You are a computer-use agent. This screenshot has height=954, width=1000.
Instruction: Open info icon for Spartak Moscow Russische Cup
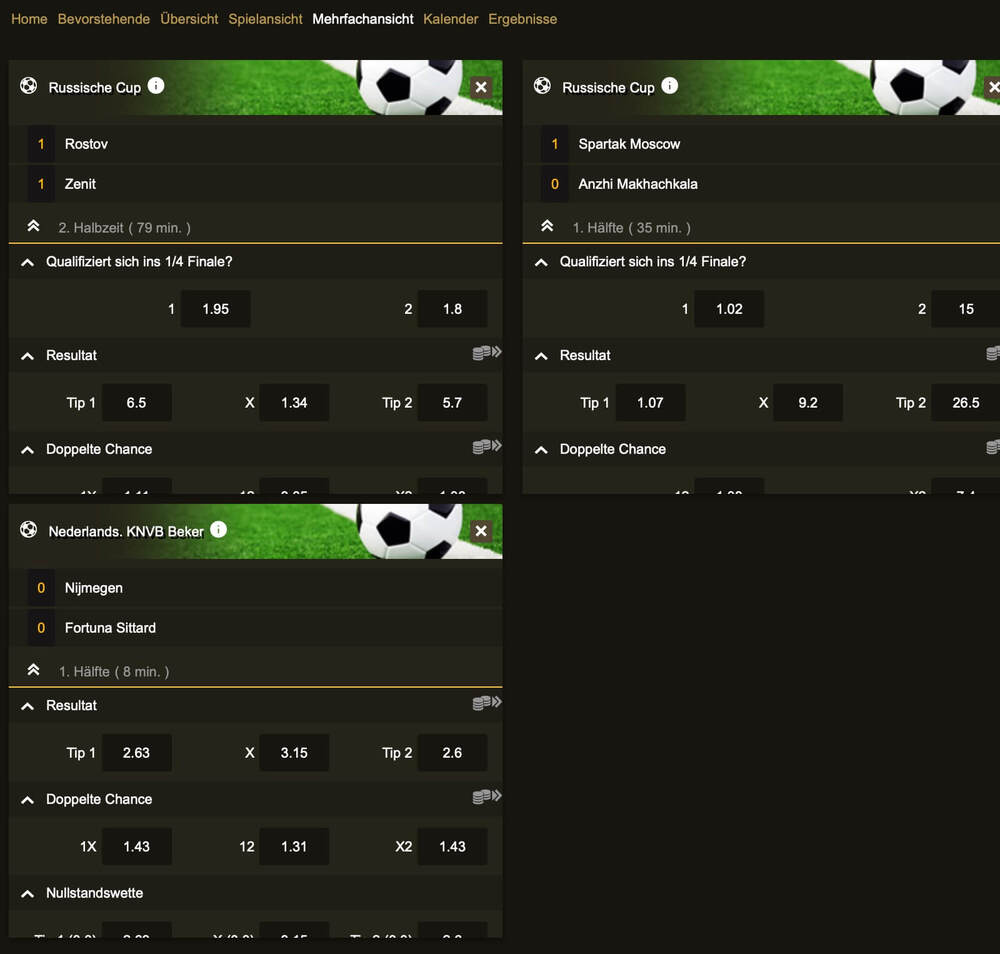pyautogui.click(x=669, y=85)
